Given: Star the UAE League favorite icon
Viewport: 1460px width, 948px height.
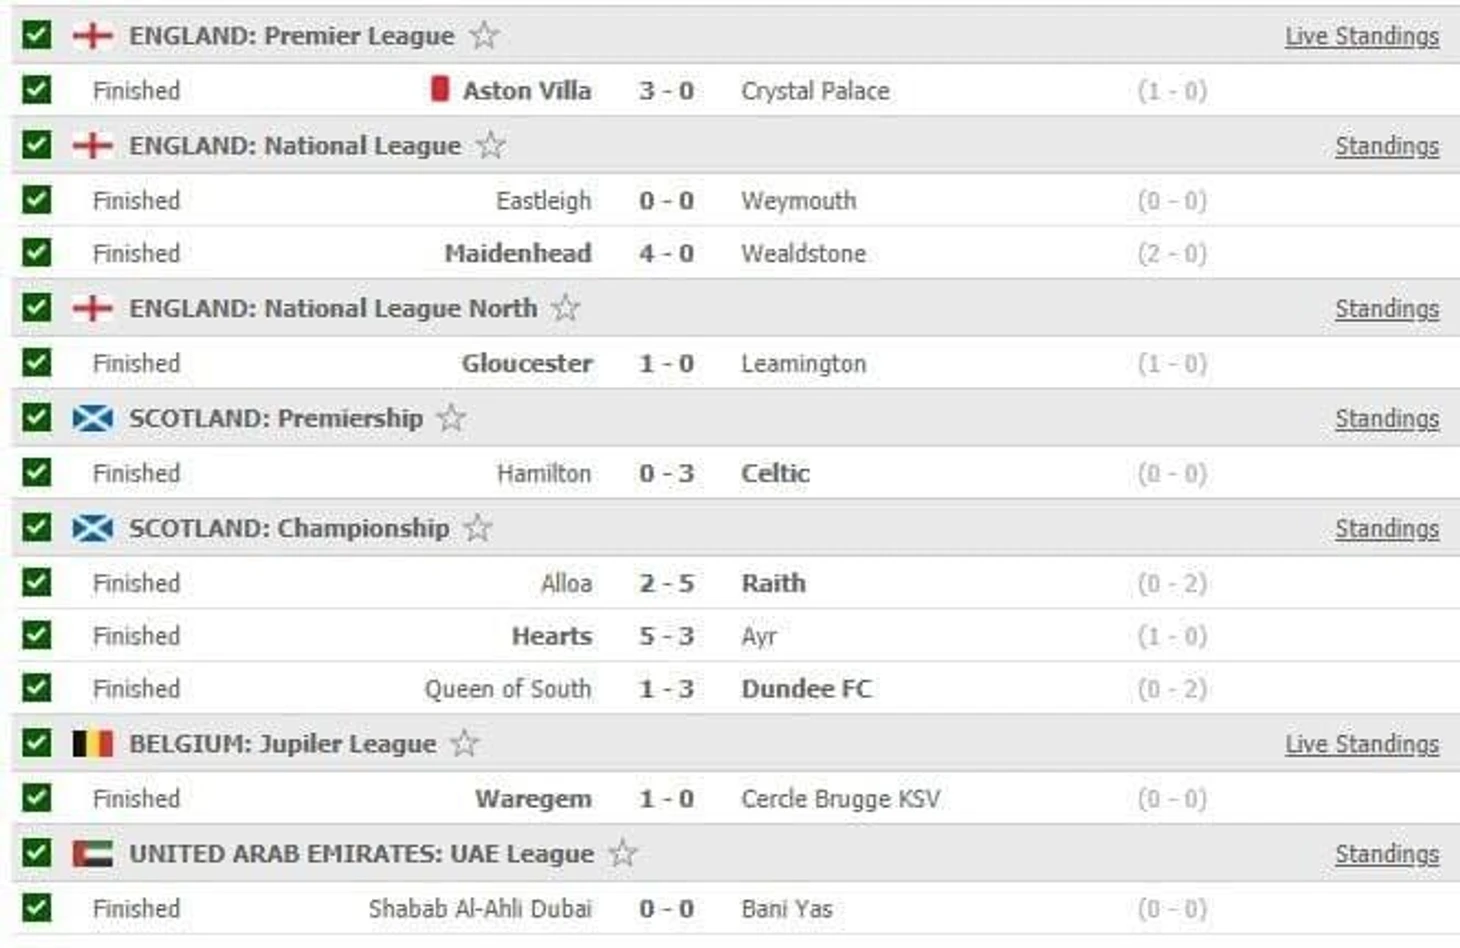Looking at the screenshot, I should click(x=623, y=853).
